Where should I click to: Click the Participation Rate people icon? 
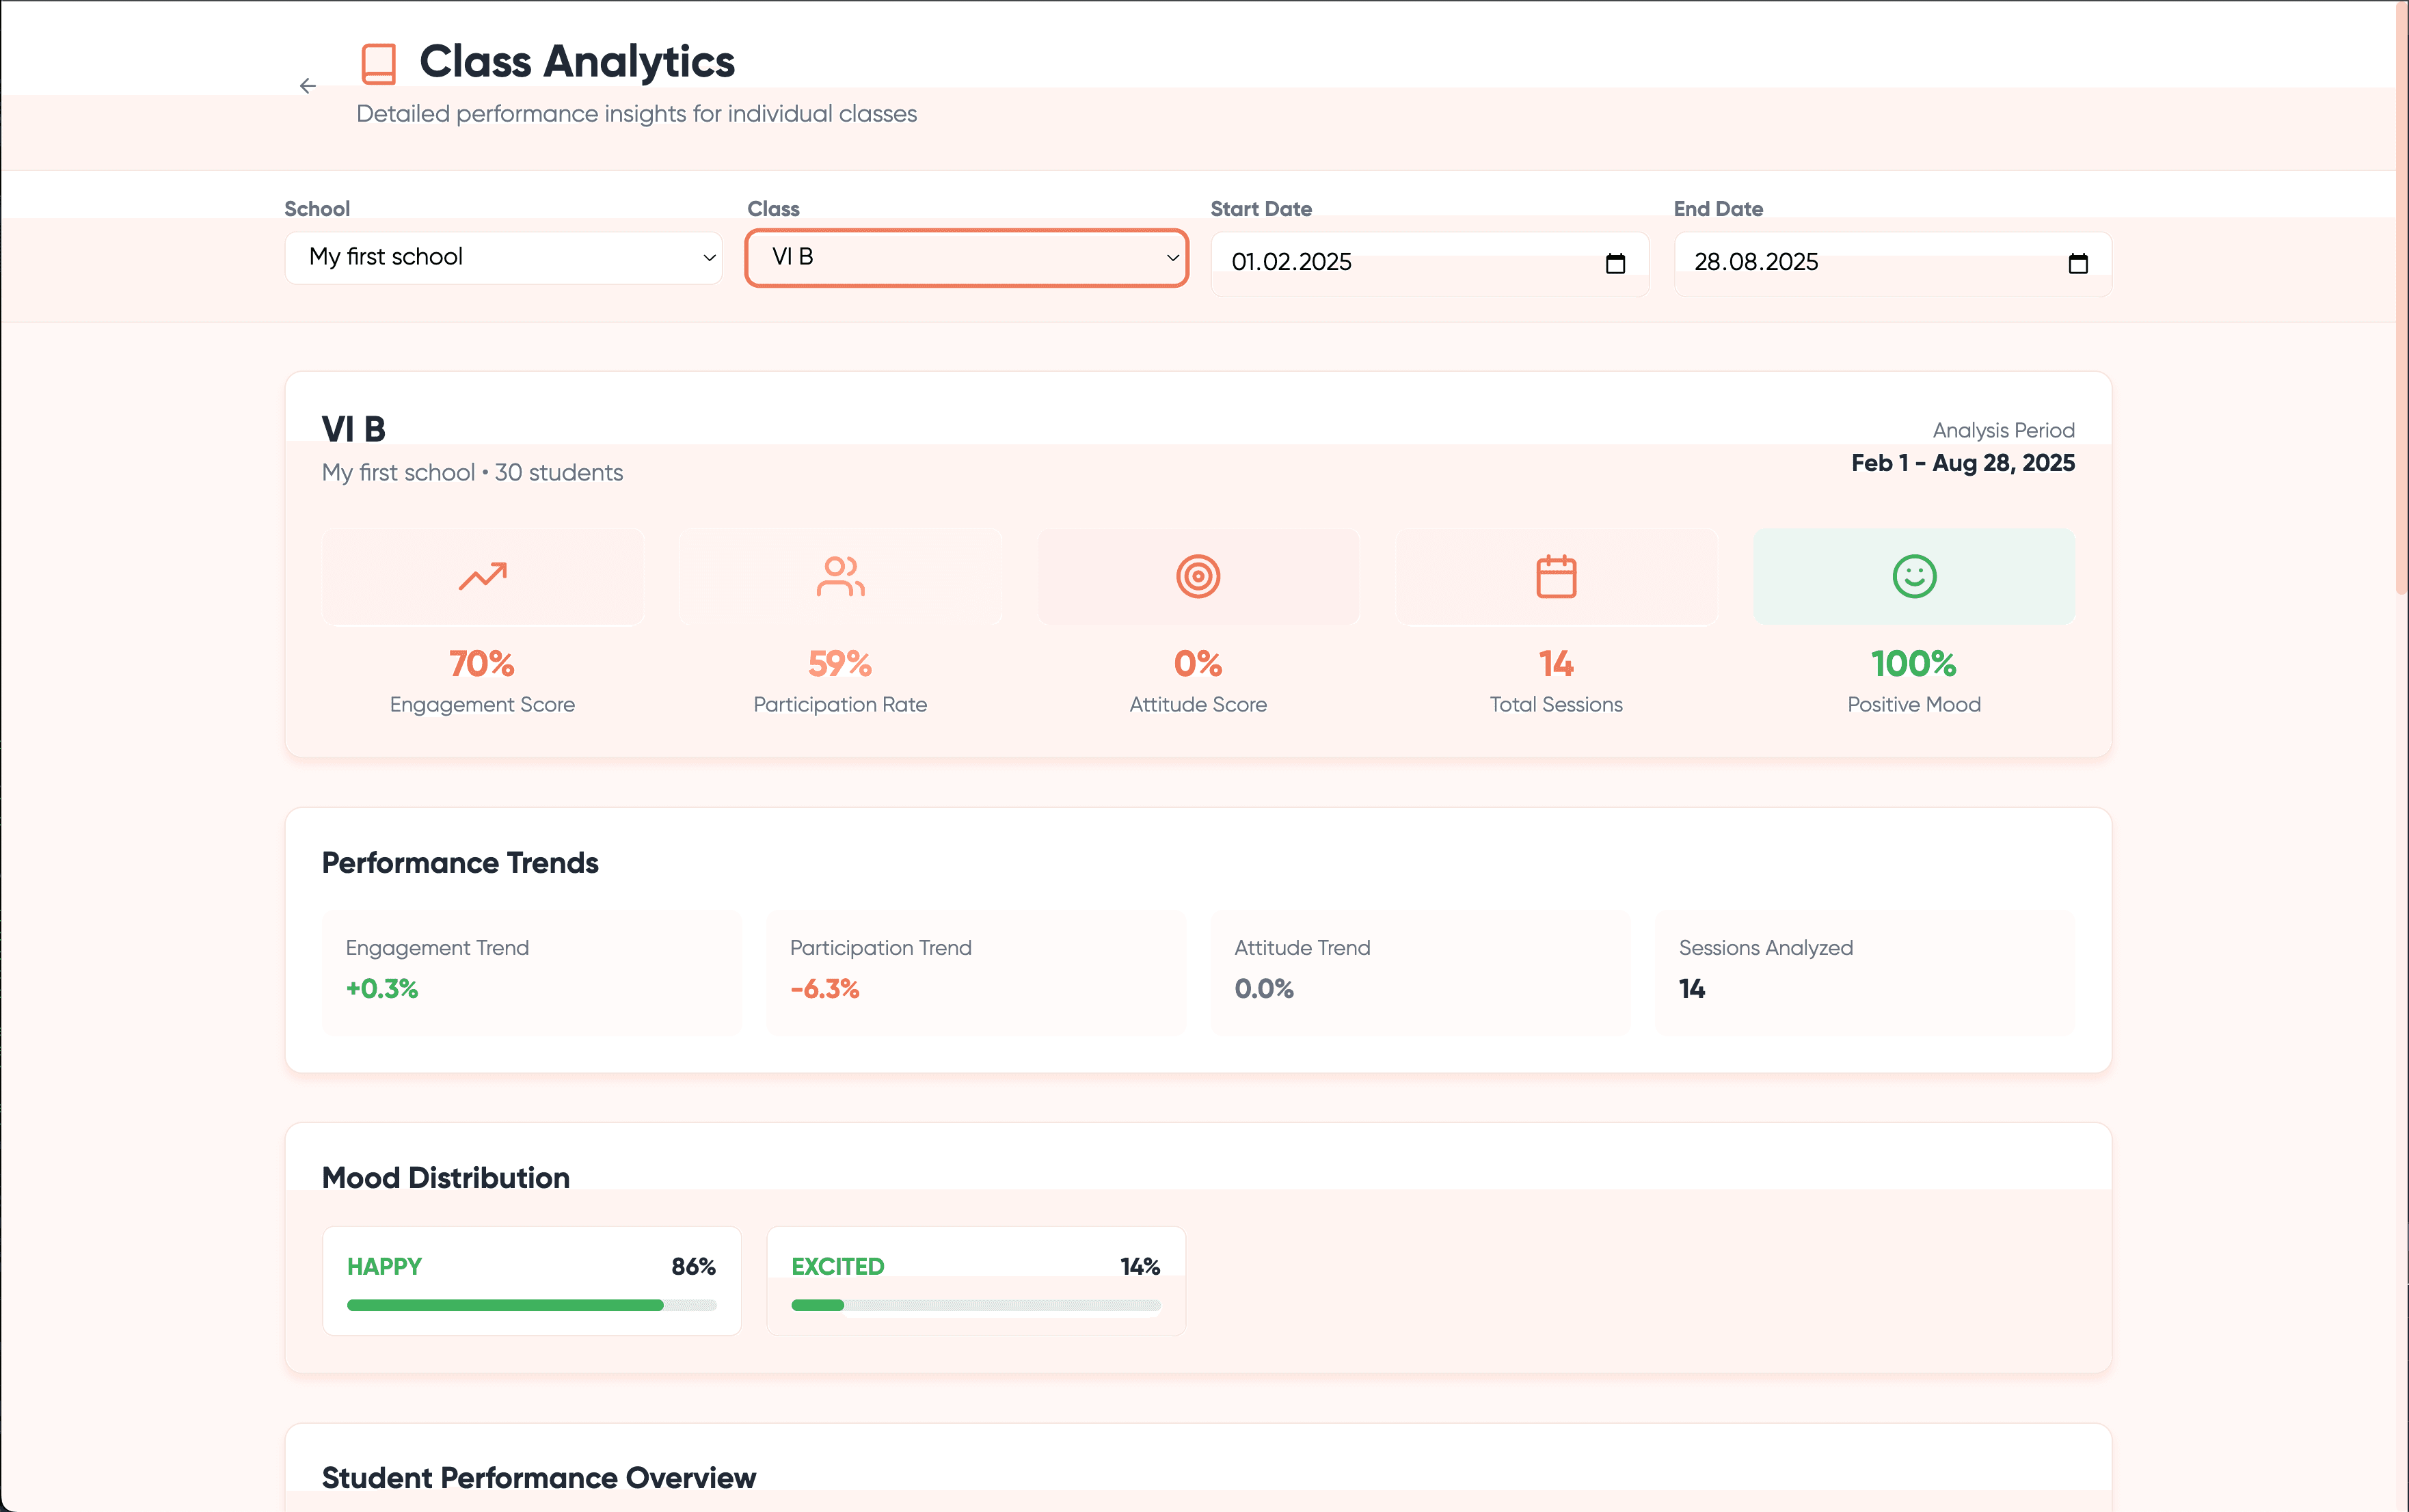pos(840,576)
